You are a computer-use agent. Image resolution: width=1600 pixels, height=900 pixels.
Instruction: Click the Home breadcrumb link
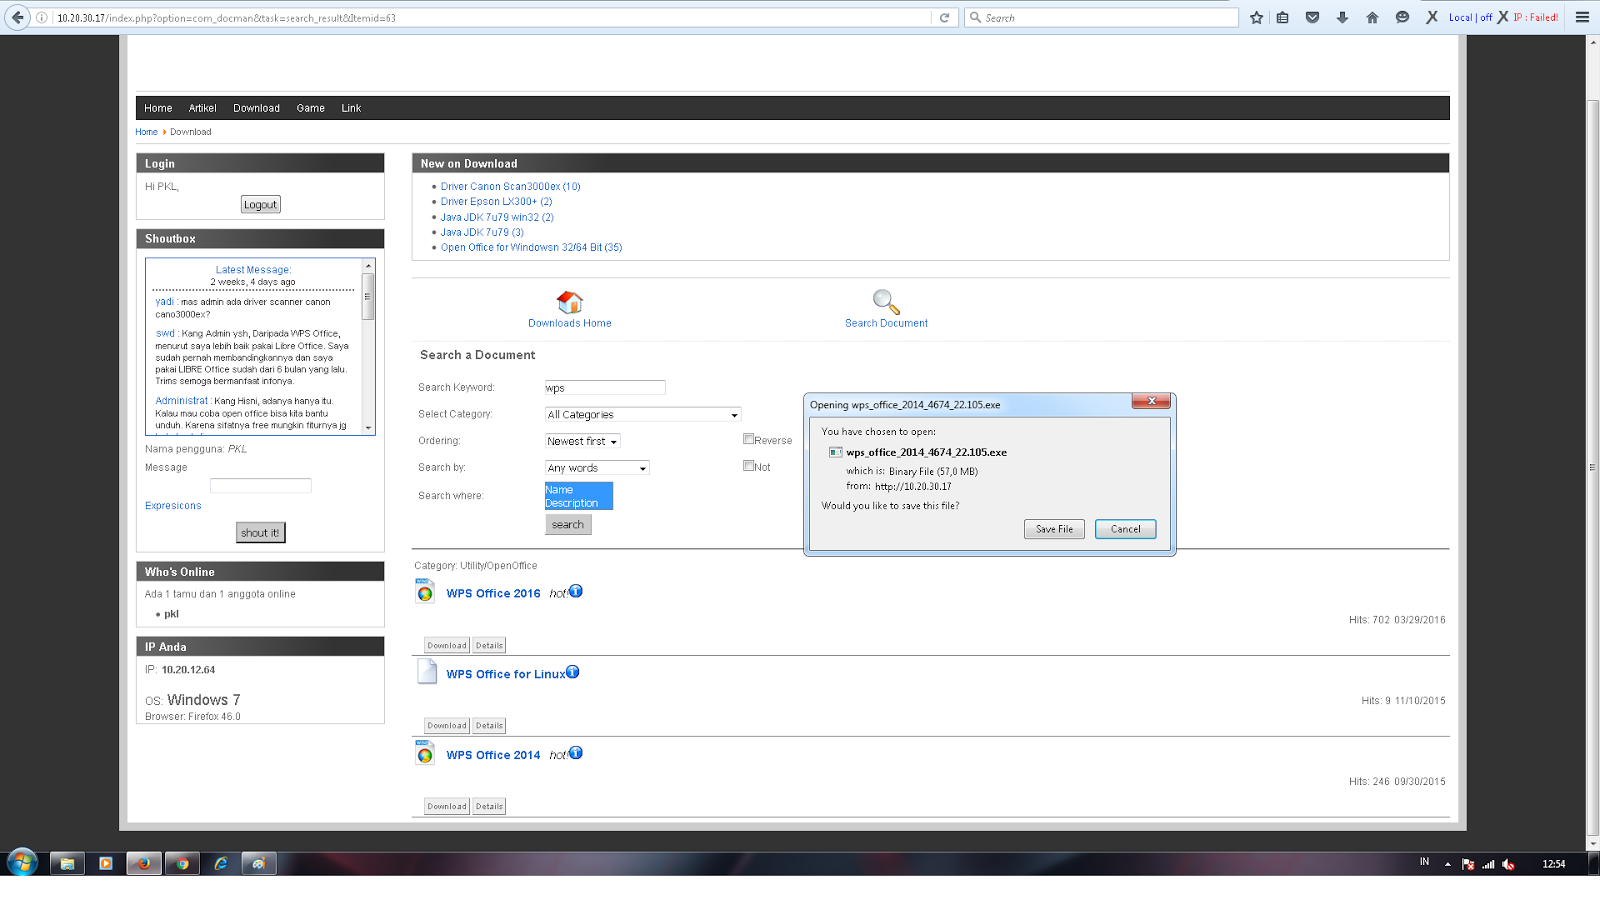[147, 132]
